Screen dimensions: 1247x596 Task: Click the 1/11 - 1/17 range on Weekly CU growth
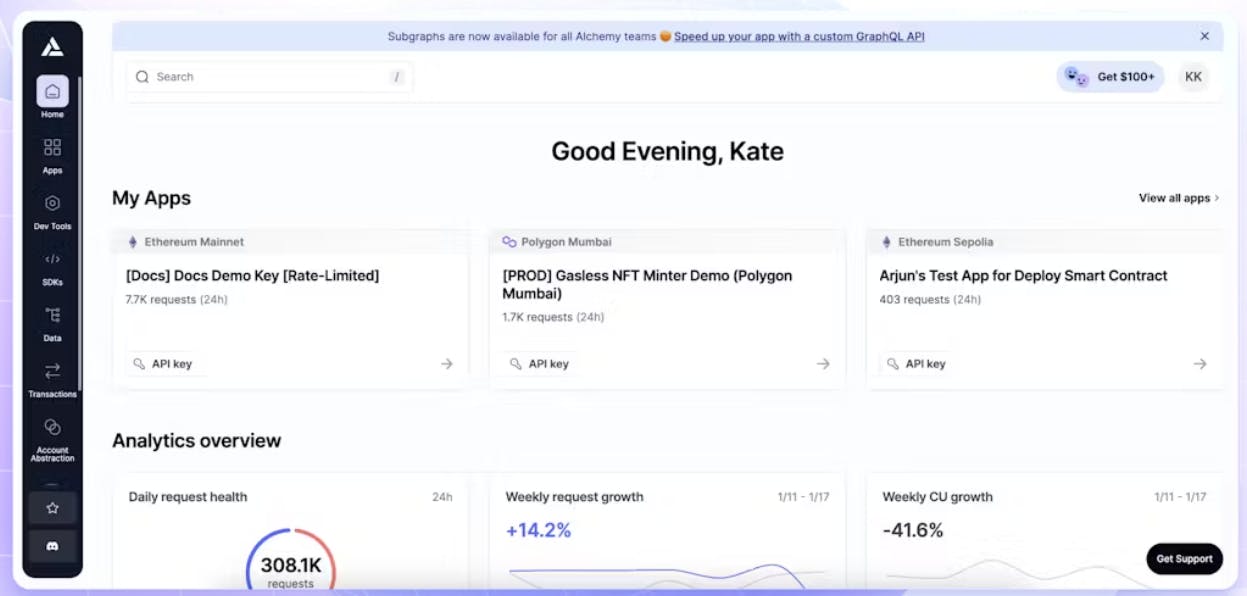click(1180, 497)
